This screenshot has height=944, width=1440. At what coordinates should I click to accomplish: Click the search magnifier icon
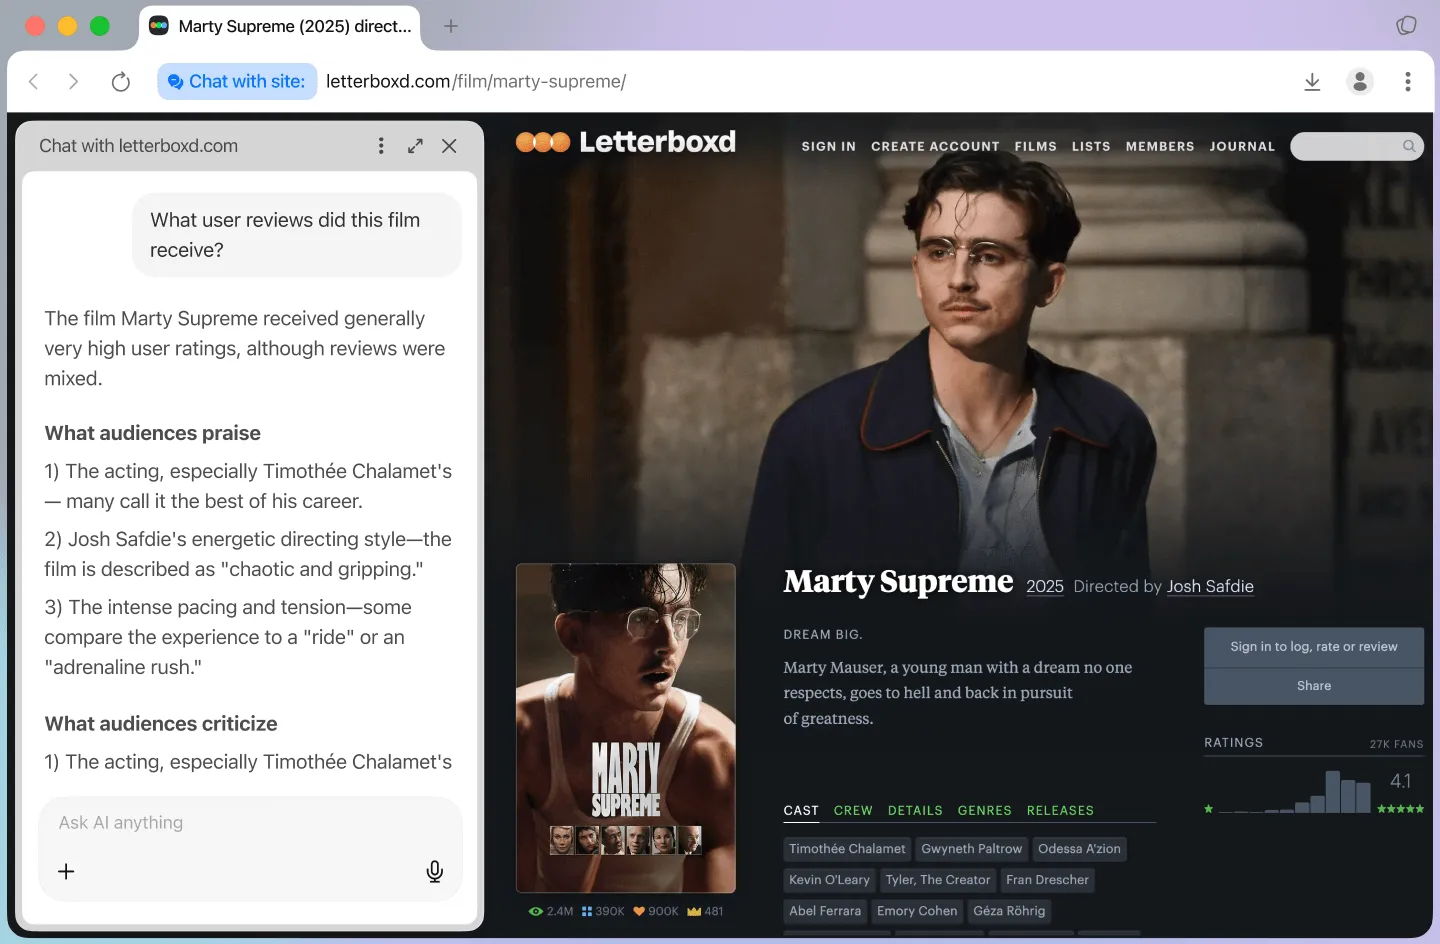(x=1409, y=146)
